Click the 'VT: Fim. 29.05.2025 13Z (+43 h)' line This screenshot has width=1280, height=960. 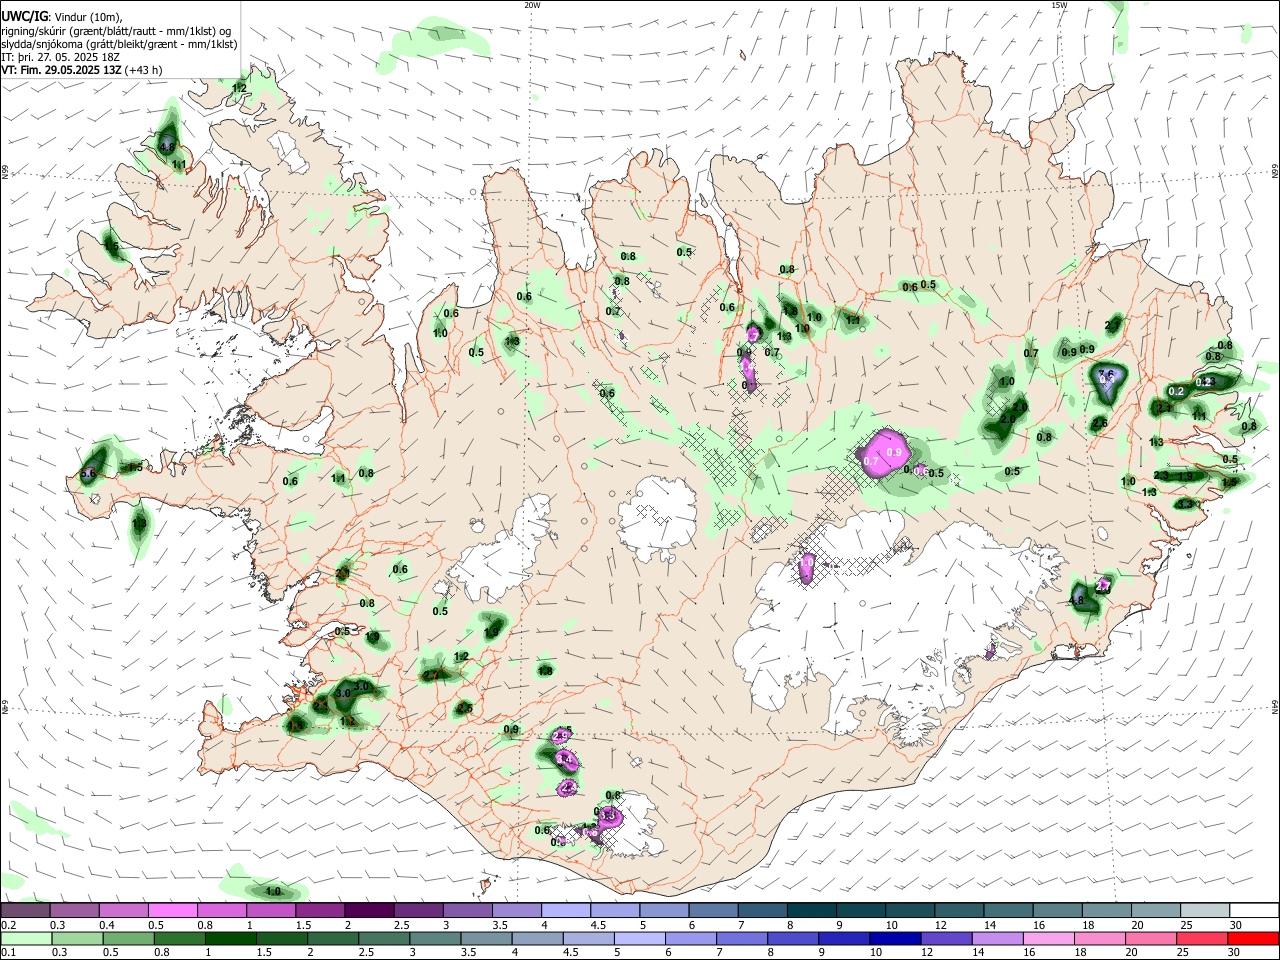[82, 70]
